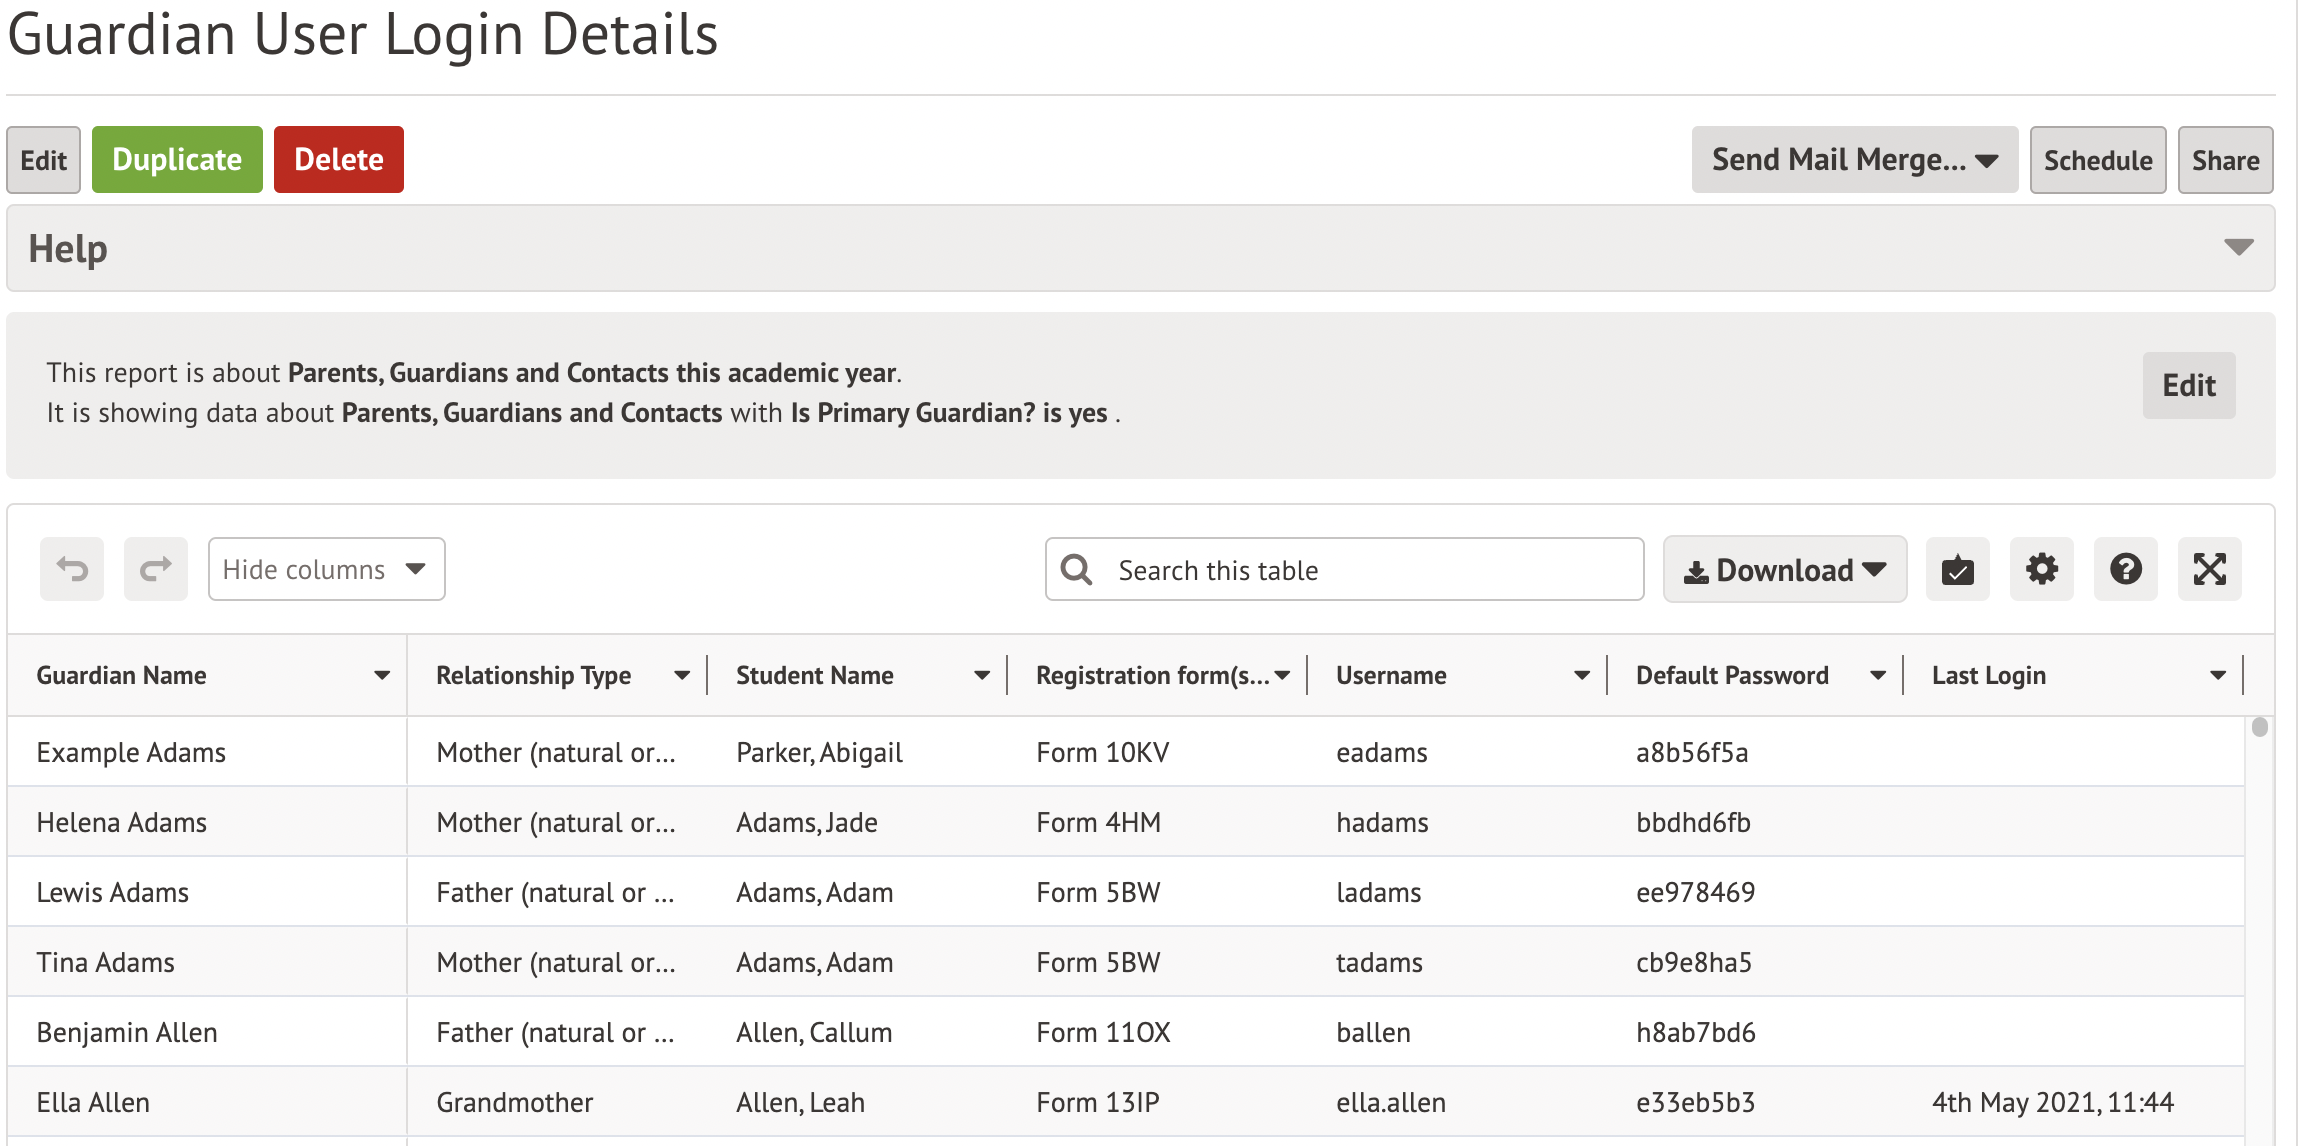The width and height of the screenshot is (2298, 1146).
Task: Click the Schedule button
Action: [2097, 160]
